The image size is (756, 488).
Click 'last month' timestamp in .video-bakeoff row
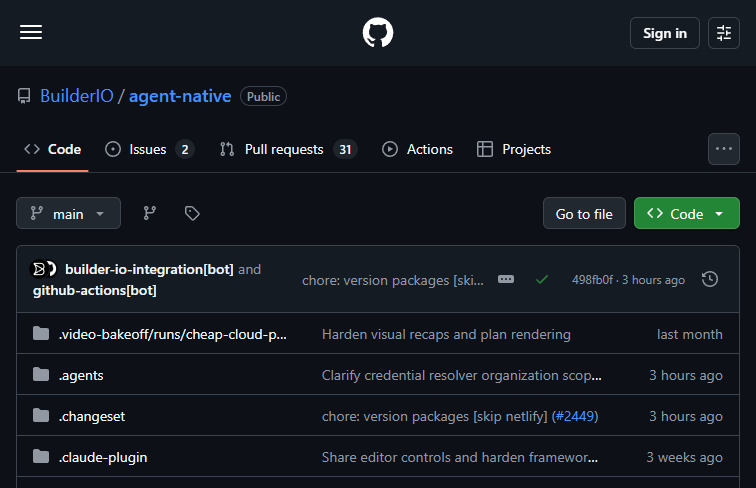pos(689,334)
